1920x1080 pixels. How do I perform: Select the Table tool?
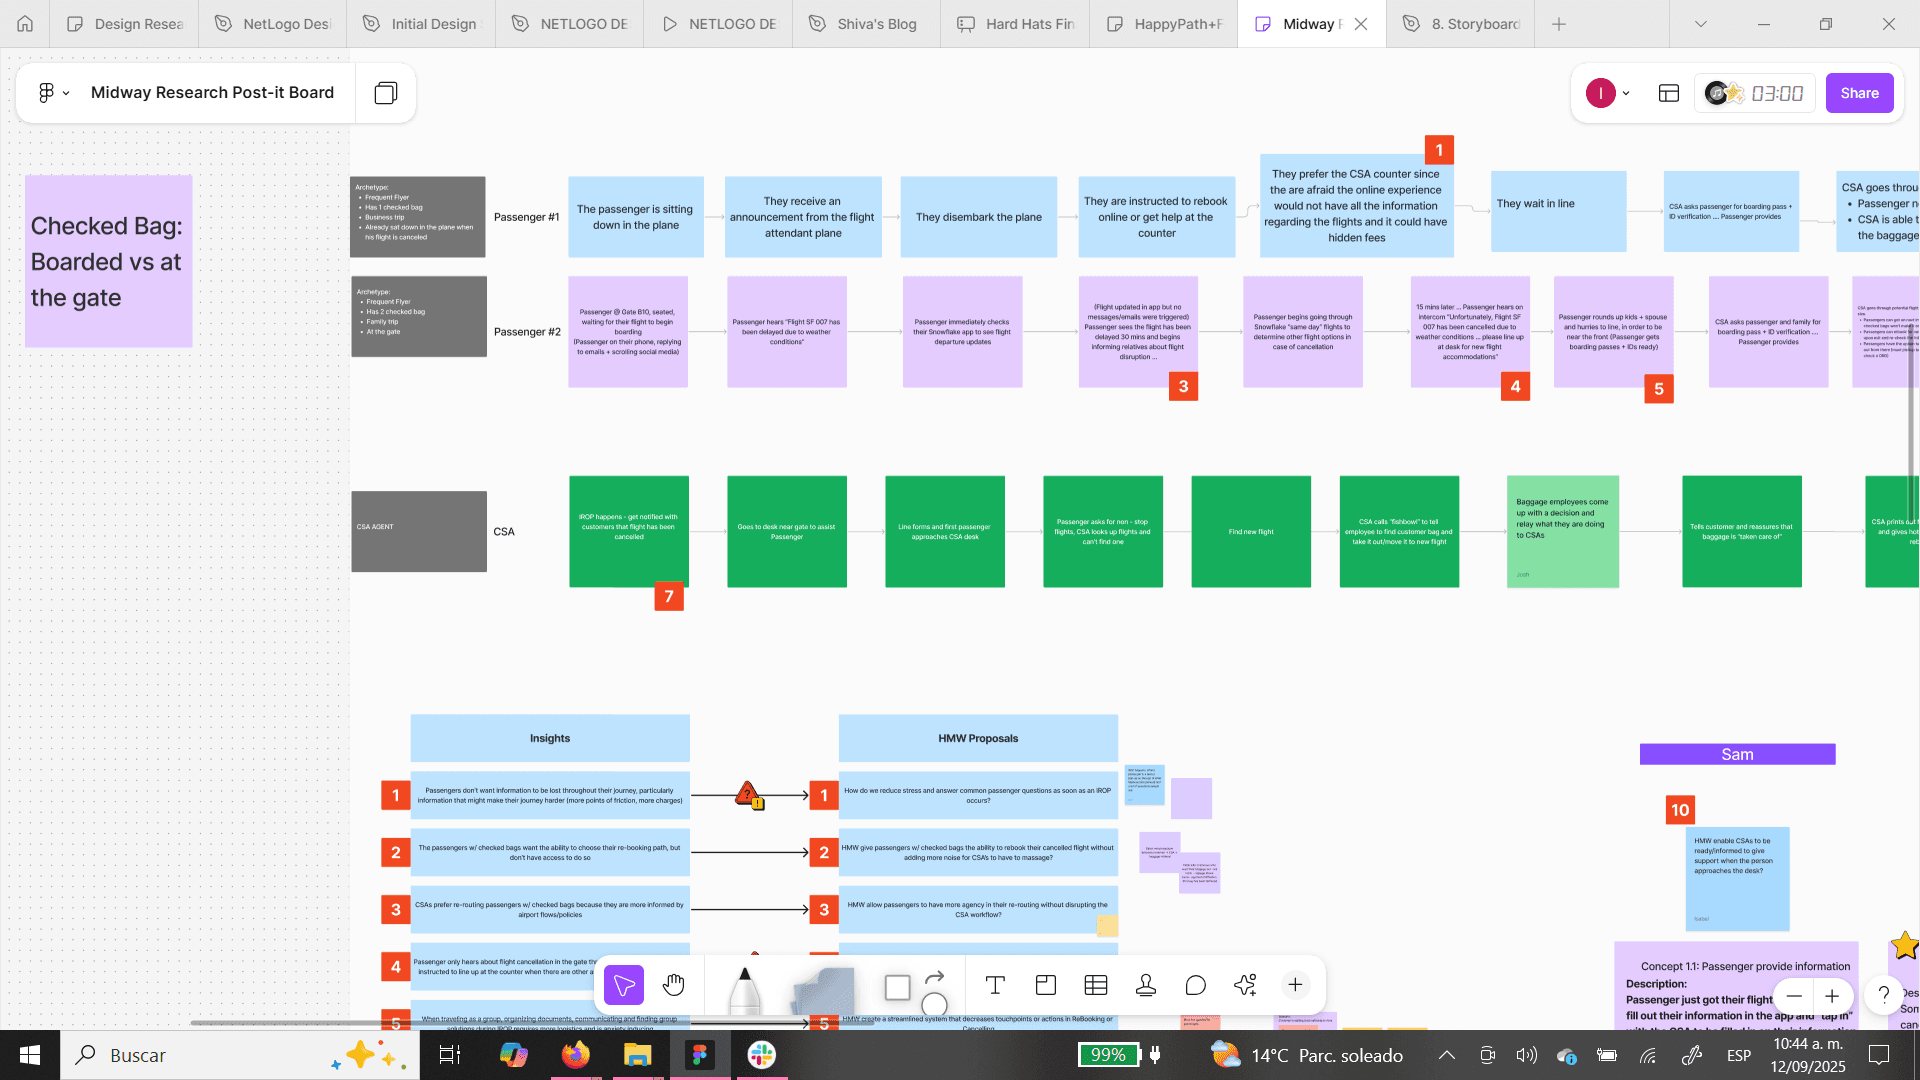pyautogui.click(x=1096, y=986)
